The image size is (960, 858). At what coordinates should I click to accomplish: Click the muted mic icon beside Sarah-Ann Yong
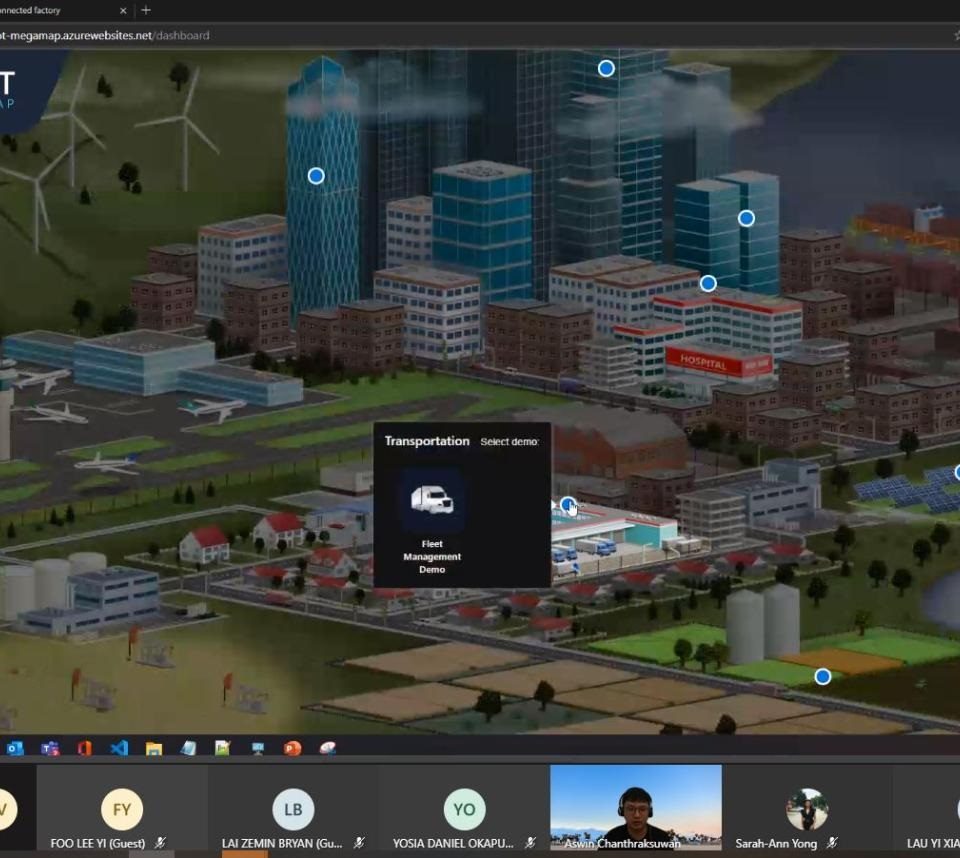click(832, 843)
